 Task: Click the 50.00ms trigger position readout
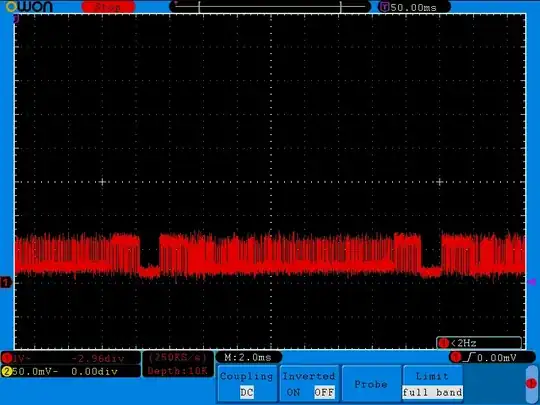(413, 7)
